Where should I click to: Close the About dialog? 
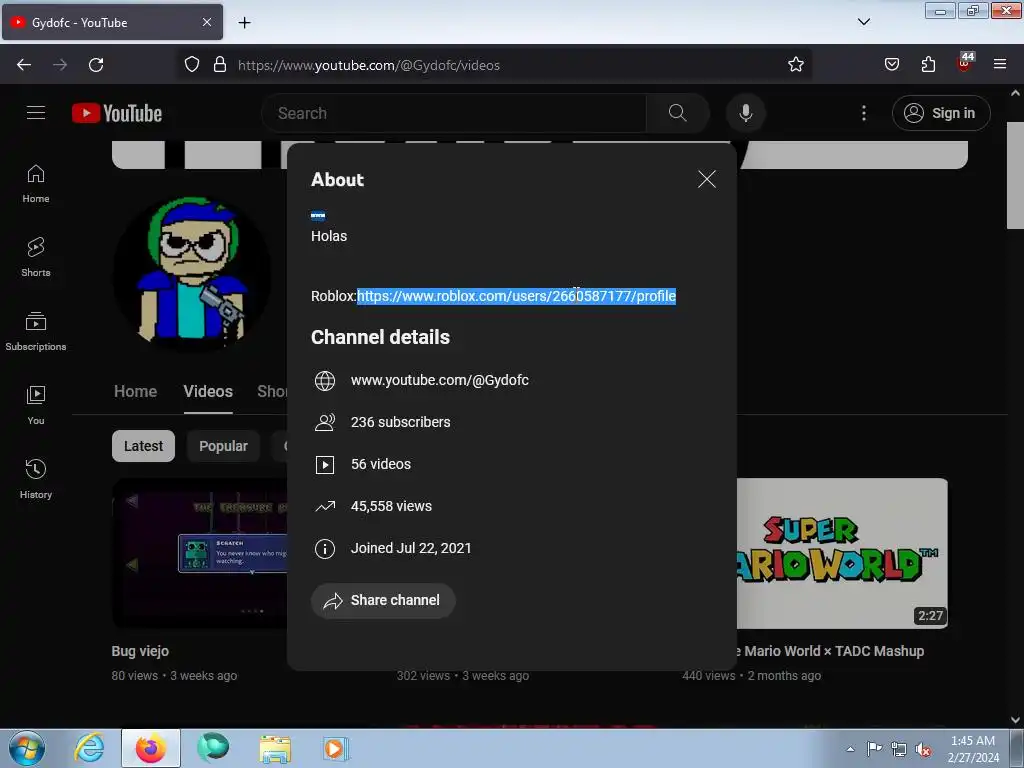[x=707, y=179]
